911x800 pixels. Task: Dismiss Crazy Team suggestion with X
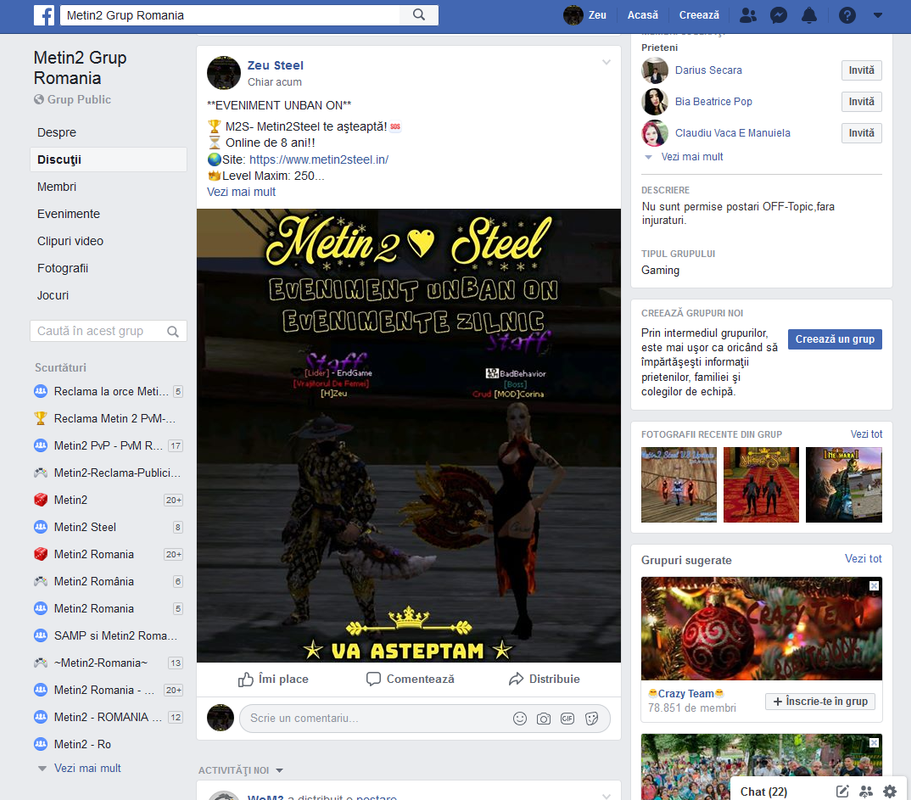[x=874, y=586]
